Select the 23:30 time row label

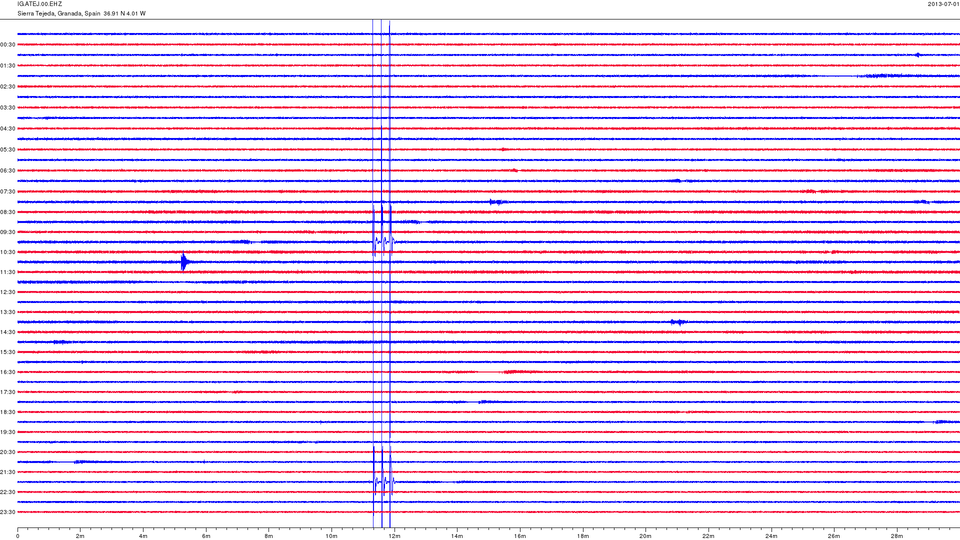(8, 512)
